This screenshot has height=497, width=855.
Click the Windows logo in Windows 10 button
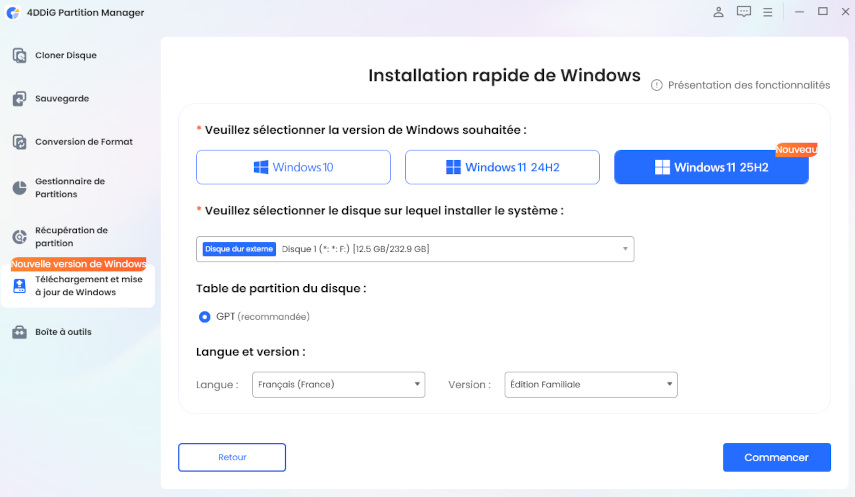[x=261, y=167]
